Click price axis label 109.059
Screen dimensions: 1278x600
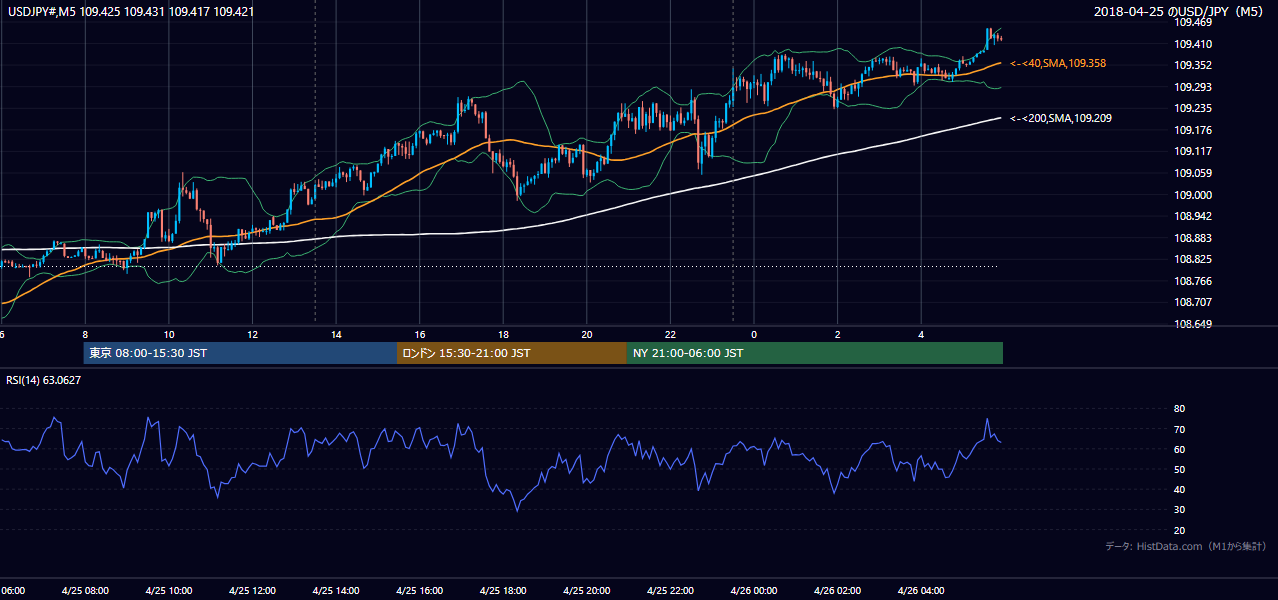pyautogui.click(x=1193, y=173)
